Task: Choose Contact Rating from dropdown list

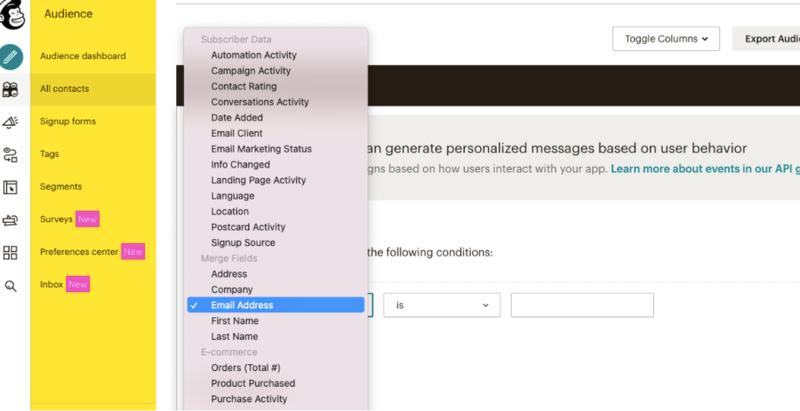Action: 244,86
